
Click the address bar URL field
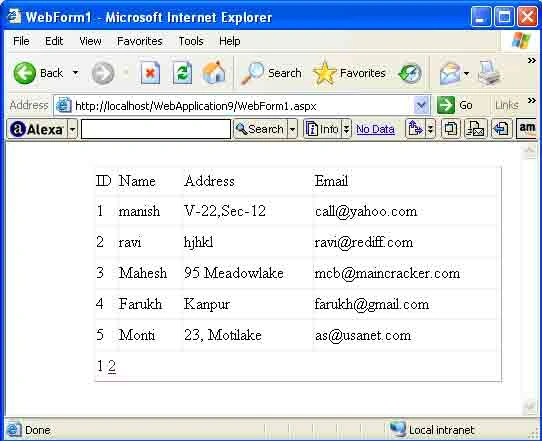(242, 105)
